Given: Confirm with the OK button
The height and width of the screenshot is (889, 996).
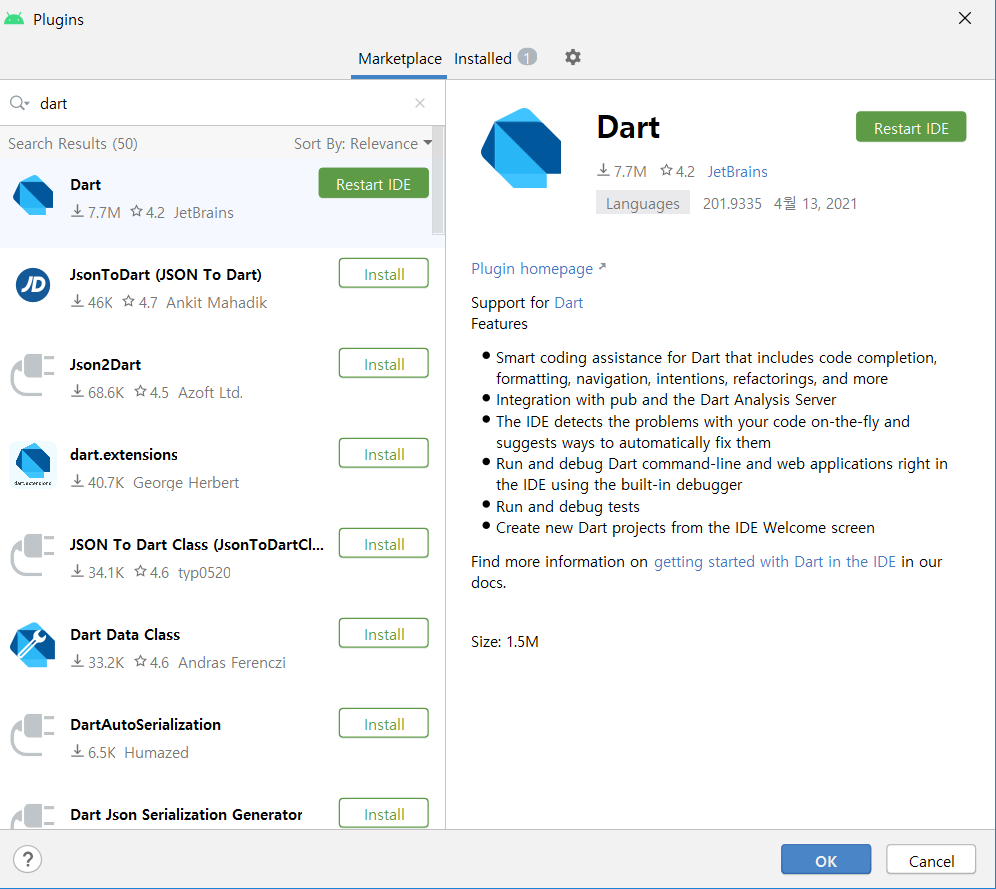Looking at the screenshot, I should pyautogui.click(x=826, y=860).
